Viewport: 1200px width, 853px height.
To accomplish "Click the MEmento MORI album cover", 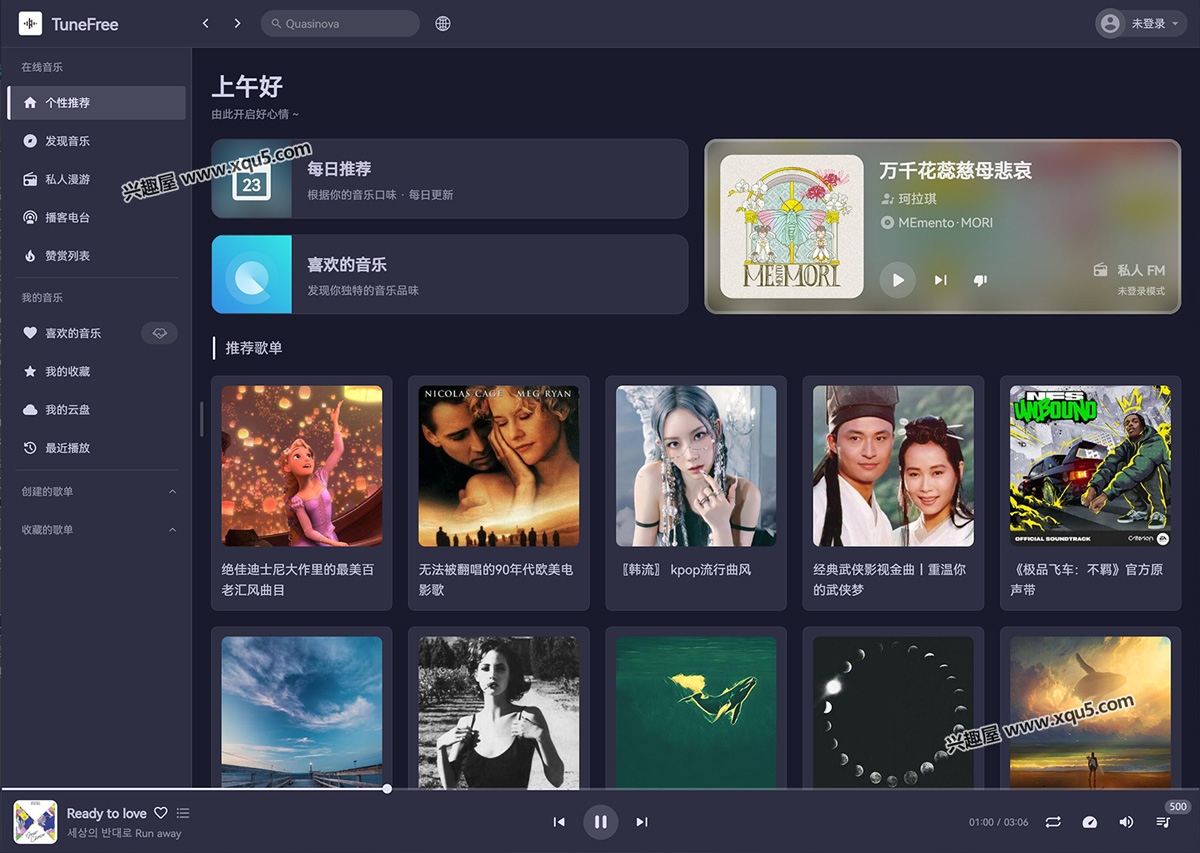I will point(792,226).
